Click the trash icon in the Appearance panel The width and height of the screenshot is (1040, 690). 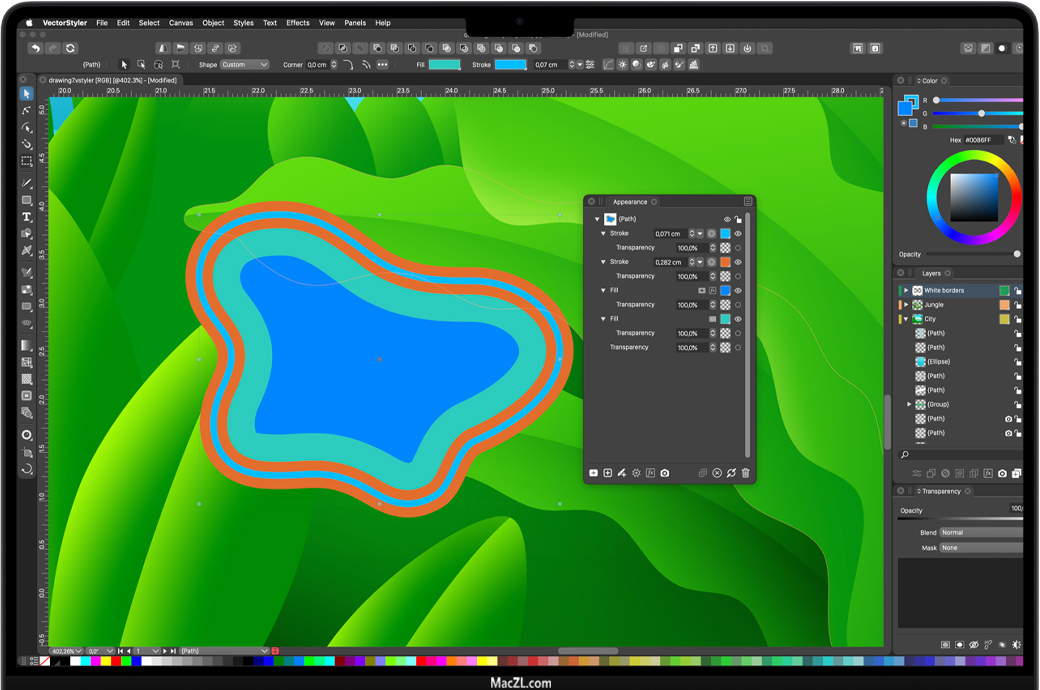745,473
